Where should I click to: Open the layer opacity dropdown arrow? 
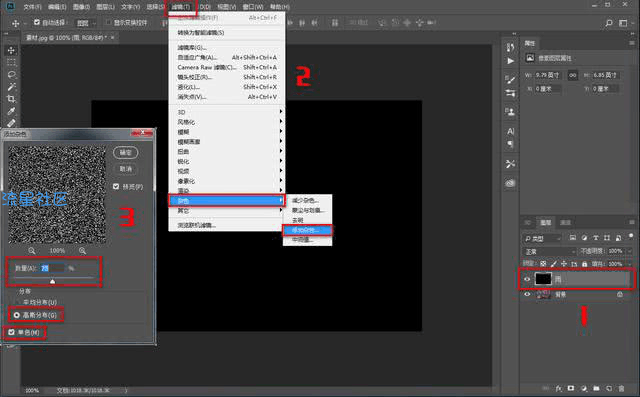point(630,251)
